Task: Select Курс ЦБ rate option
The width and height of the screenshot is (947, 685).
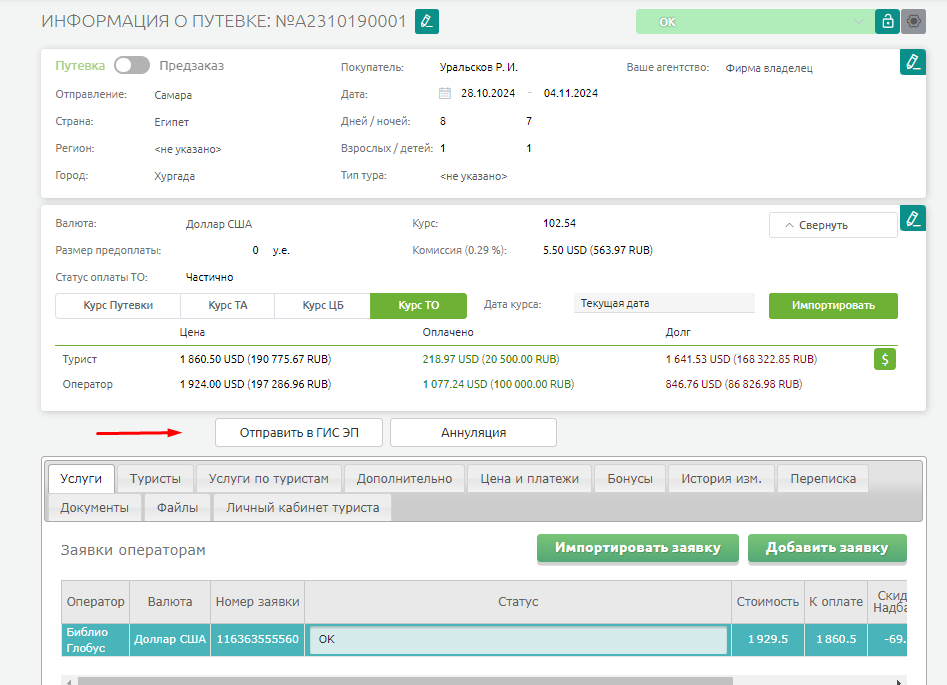Action: pos(323,306)
